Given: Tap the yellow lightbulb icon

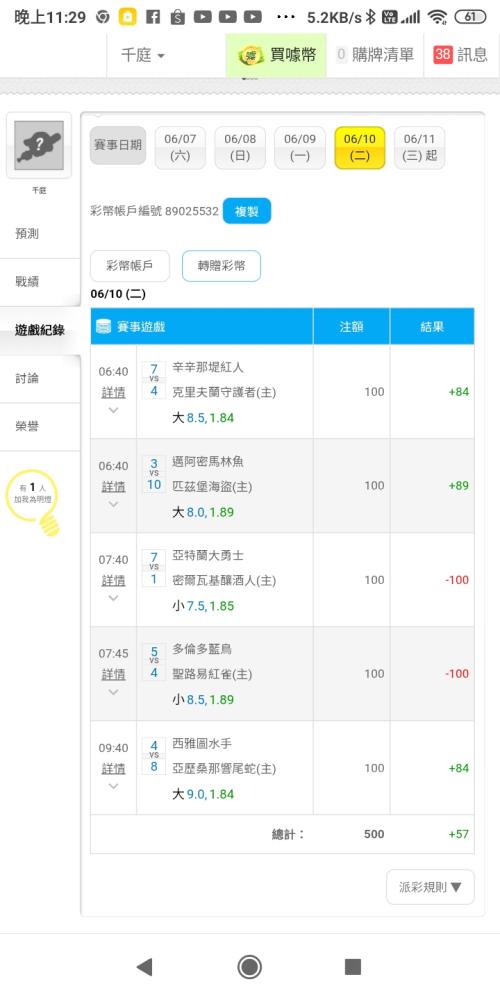Looking at the screenshot, I should 50,524.
